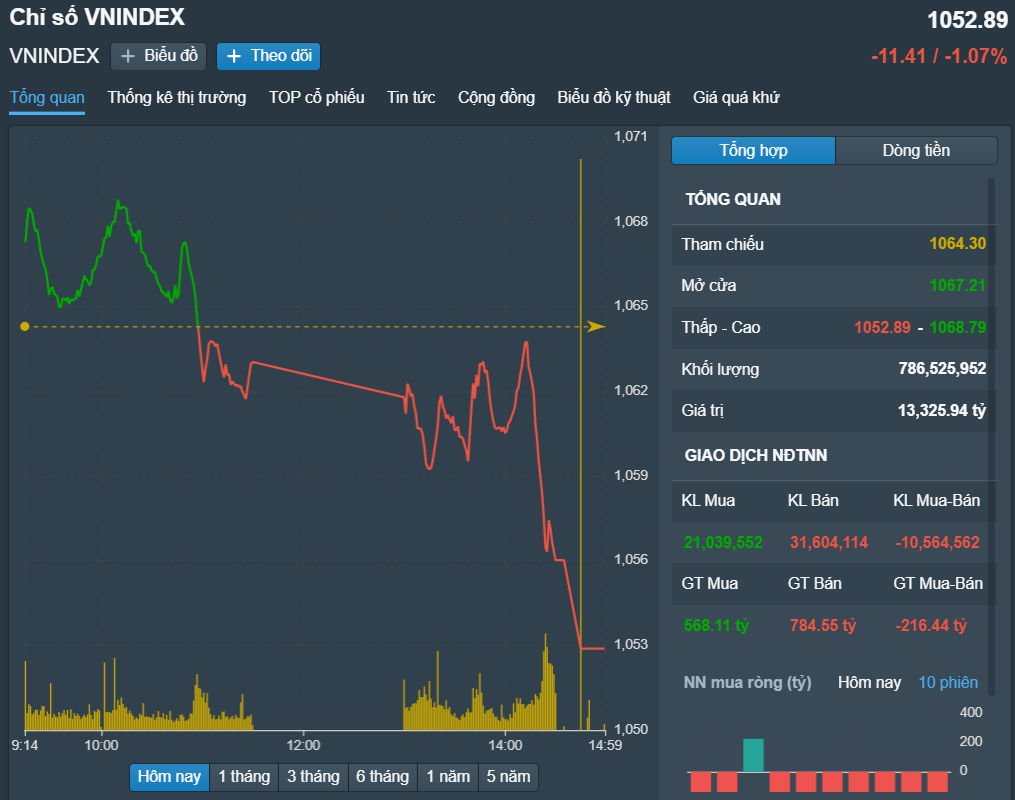
Task: Open Biểu đồ kỹ thuật tab
Action: 614,98
